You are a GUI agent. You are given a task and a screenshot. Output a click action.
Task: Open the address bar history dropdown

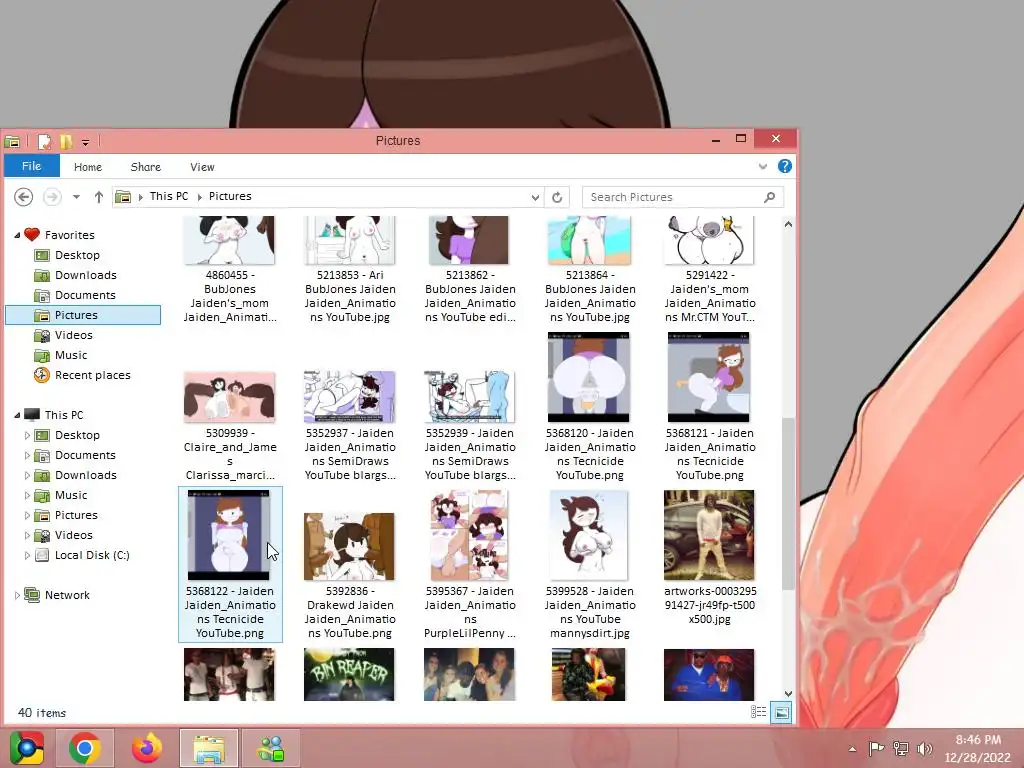(535, 197)
